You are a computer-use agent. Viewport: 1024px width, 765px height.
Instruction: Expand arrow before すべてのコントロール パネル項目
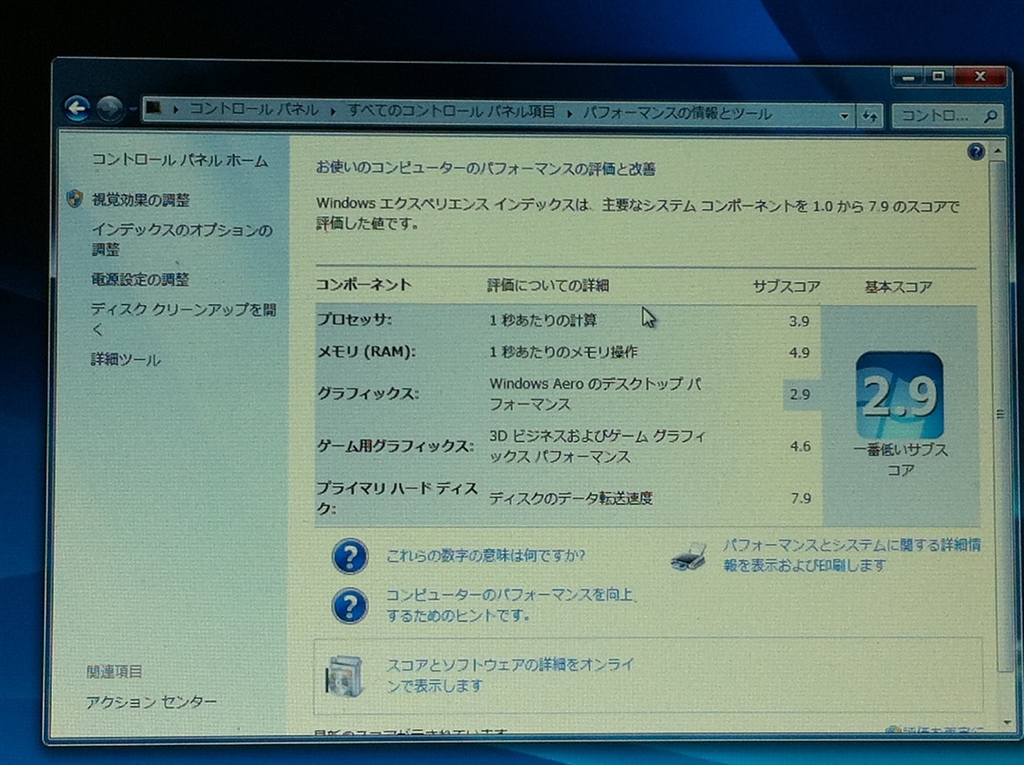point(333,112)
